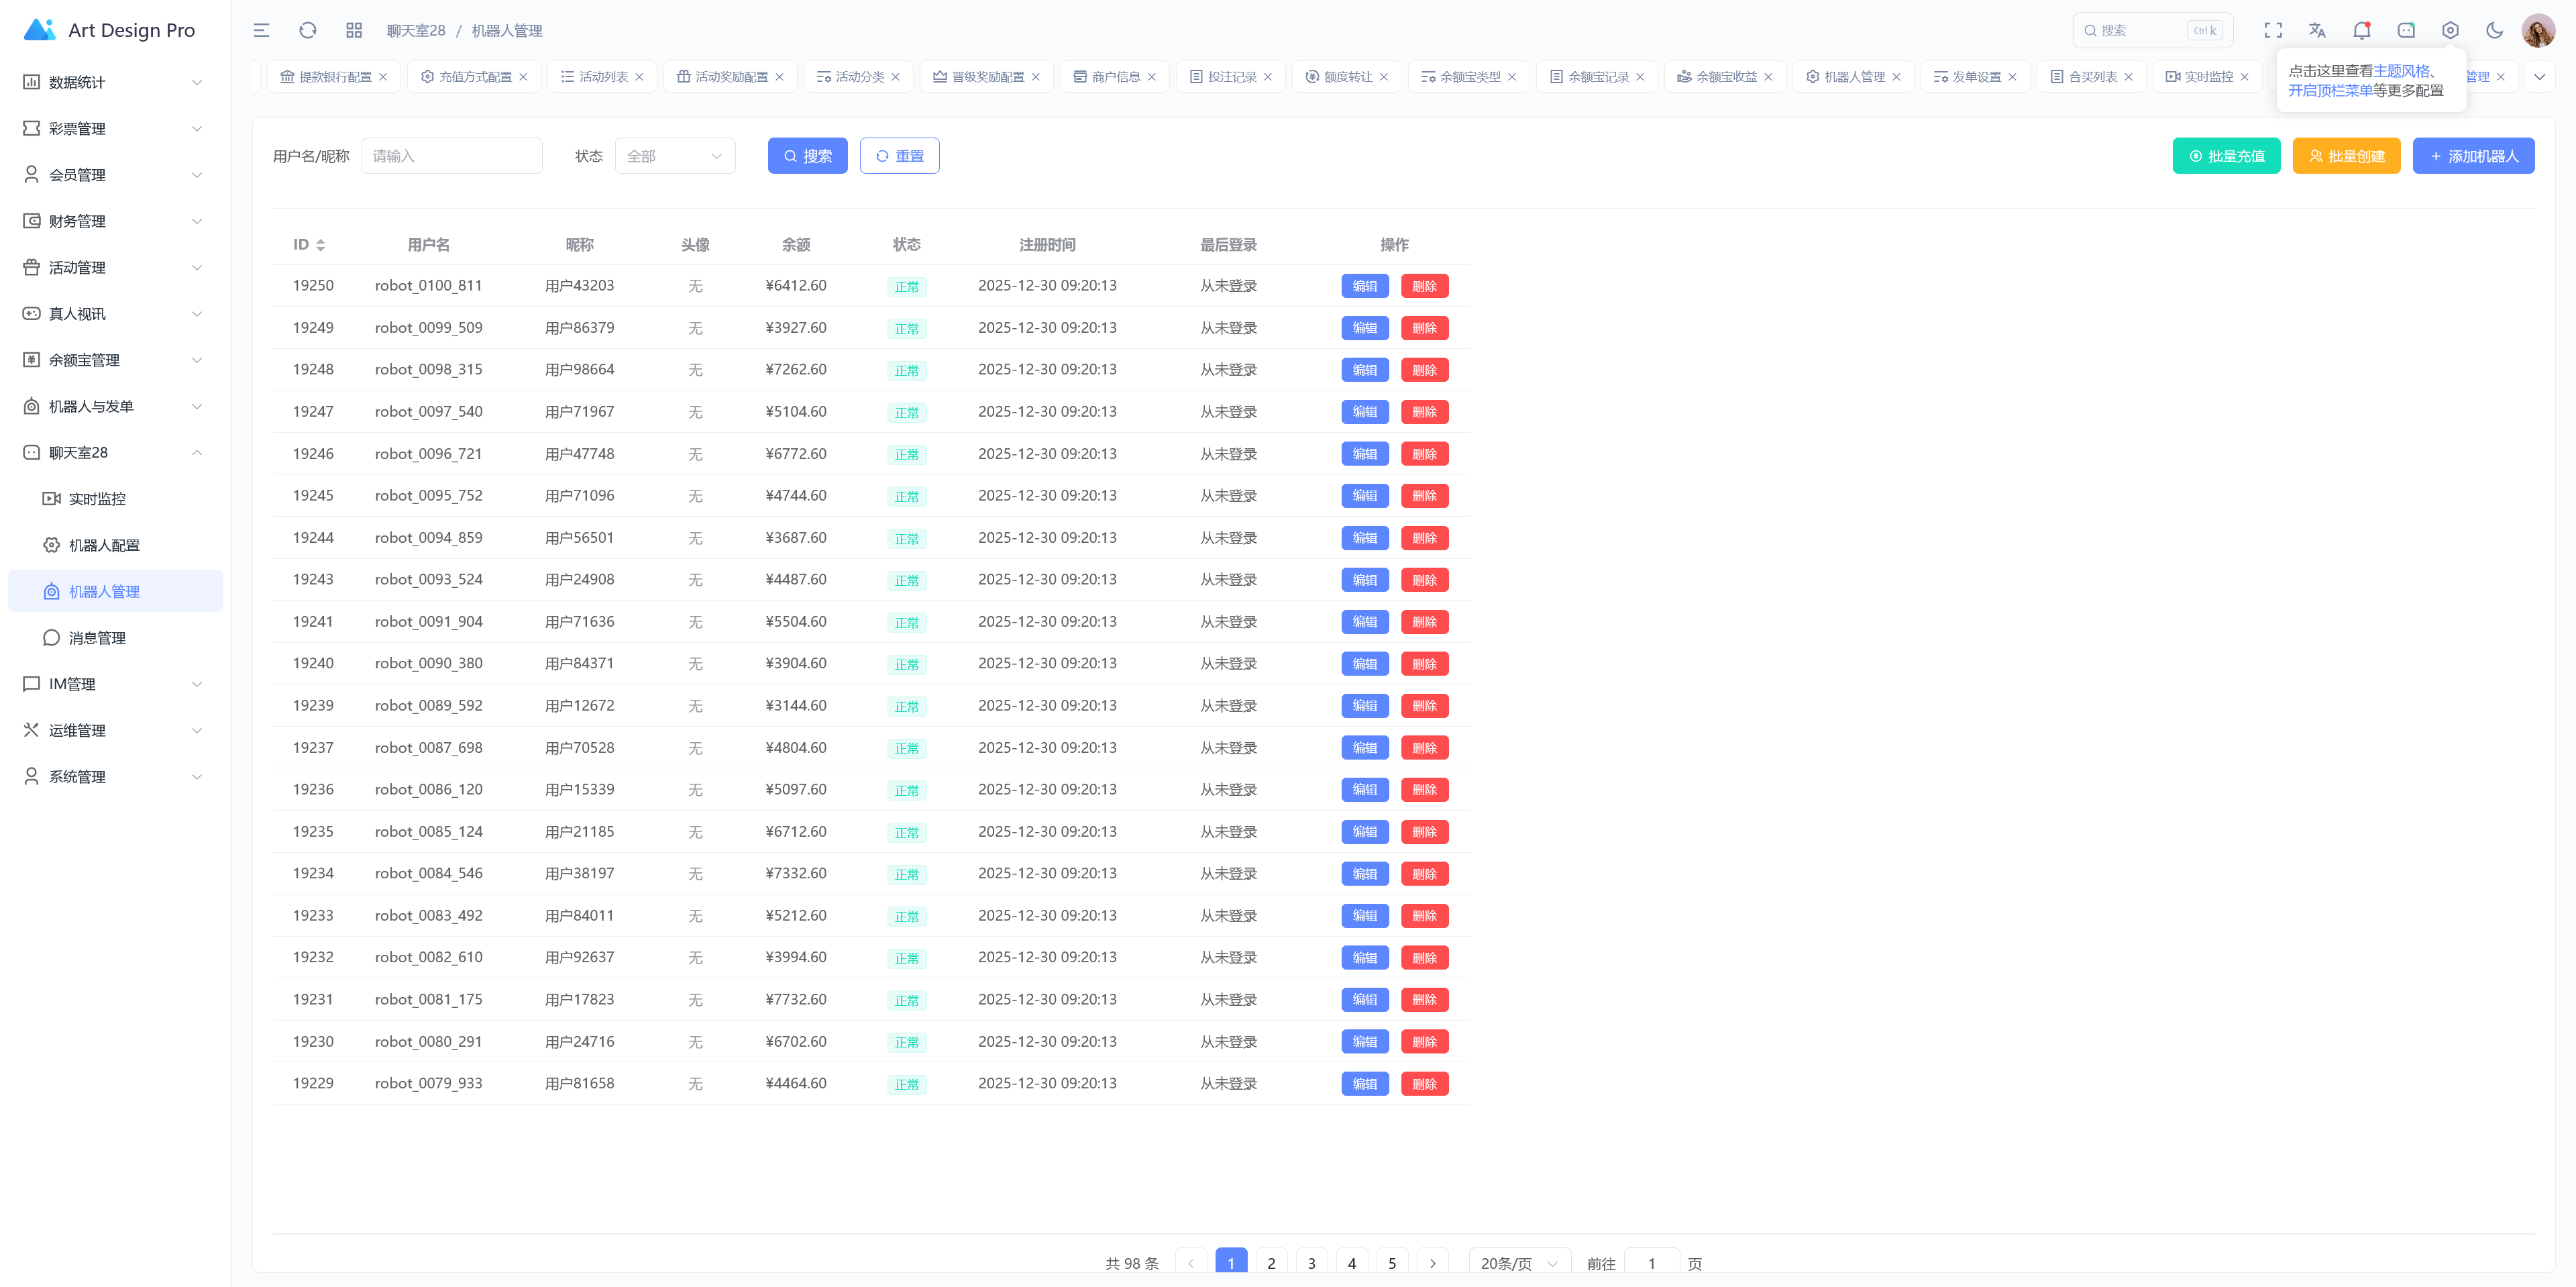
Task: Expand the 活动管理 sidebar menu
Action: [x=115, y=267]
